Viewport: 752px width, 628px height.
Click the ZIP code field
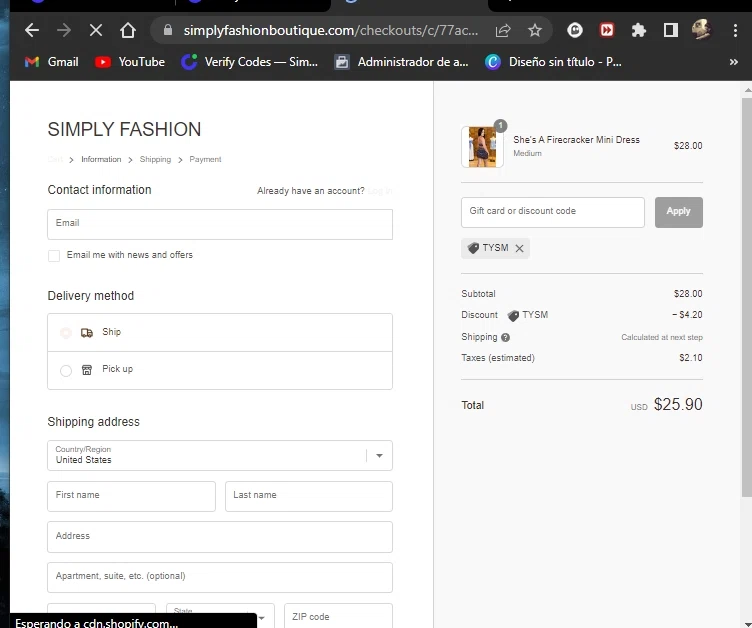(x=338, y=616)
